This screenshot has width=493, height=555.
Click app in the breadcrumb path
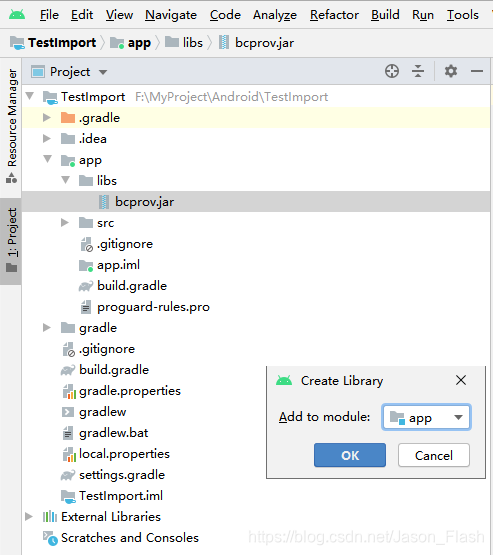pos(139,43)
